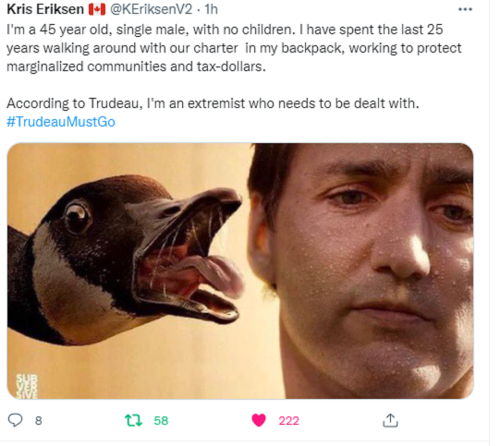Unlike the tweet via the pink heart
Screen dimensions: 500x446
tap(259, 420)
